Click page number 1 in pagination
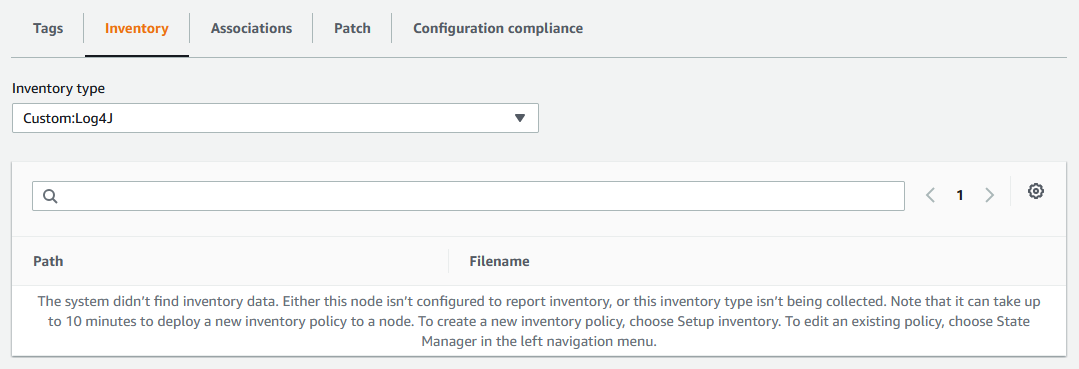Viewport: 1079px width, 369px height. pos(960,196)
